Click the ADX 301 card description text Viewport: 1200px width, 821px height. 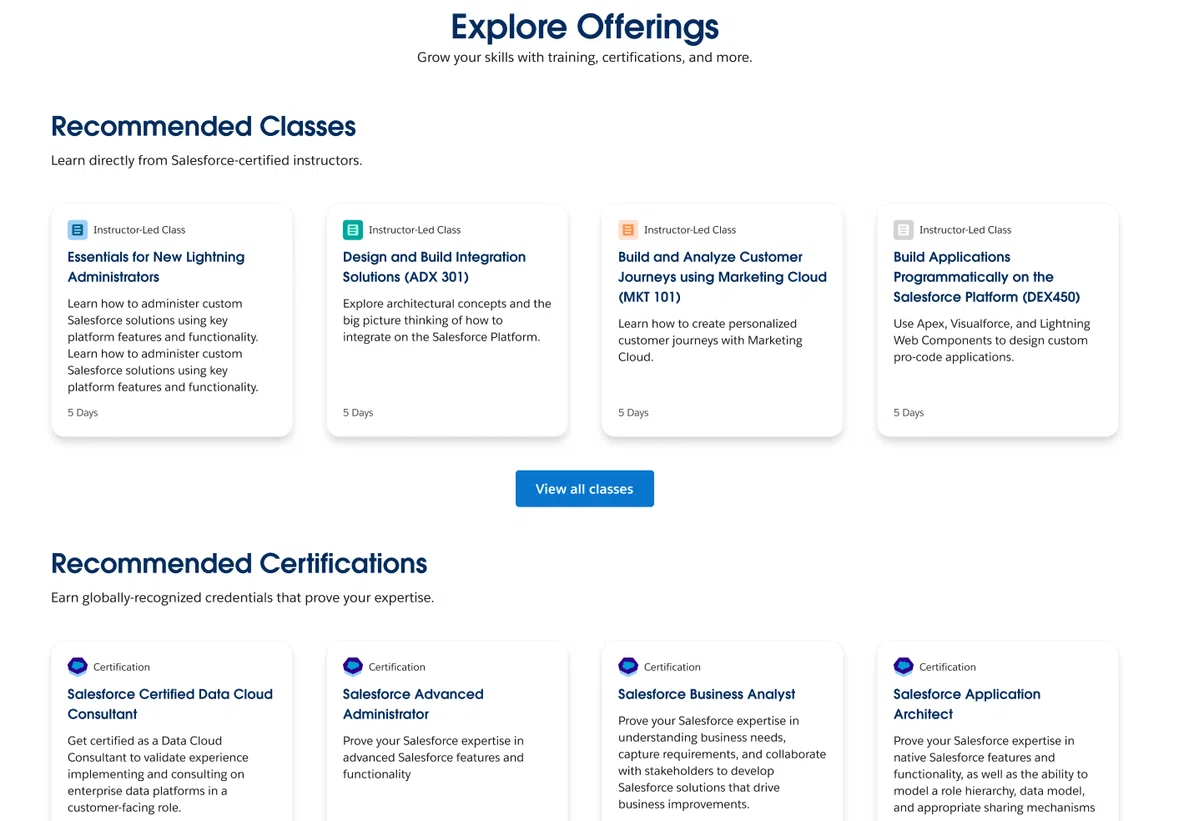[447, 320]
